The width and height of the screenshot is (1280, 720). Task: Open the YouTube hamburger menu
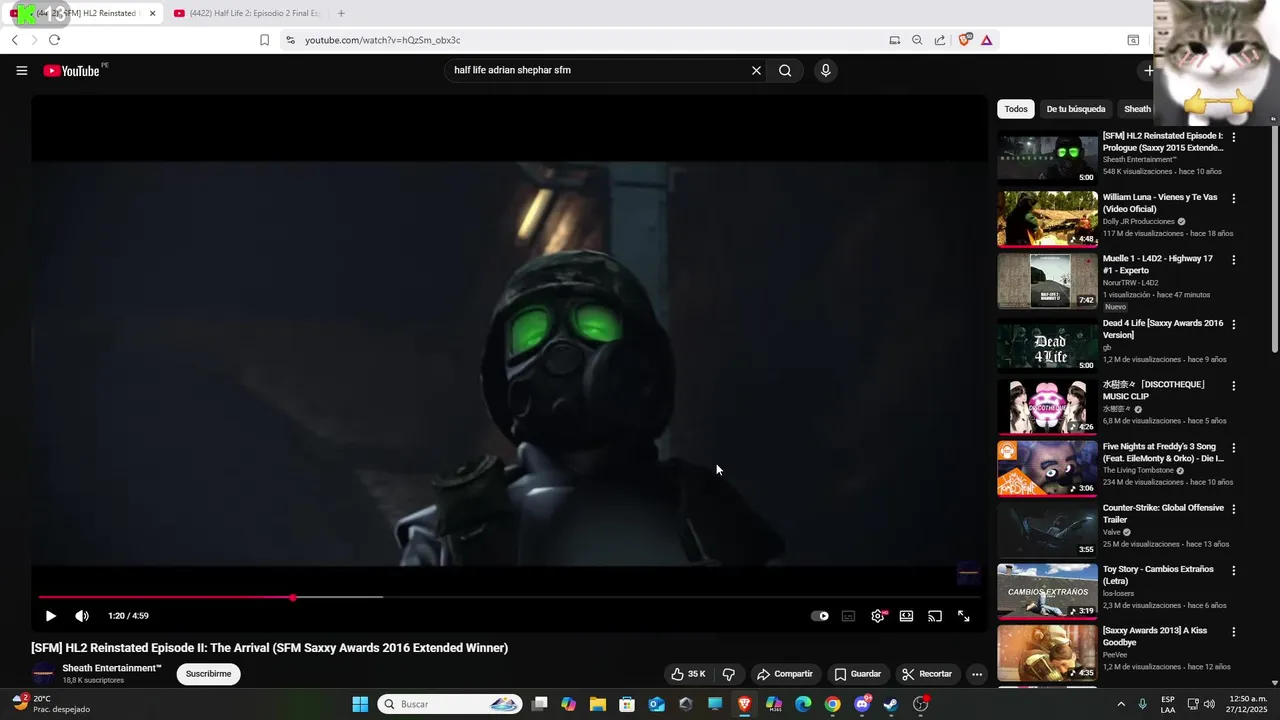point(22,70)
